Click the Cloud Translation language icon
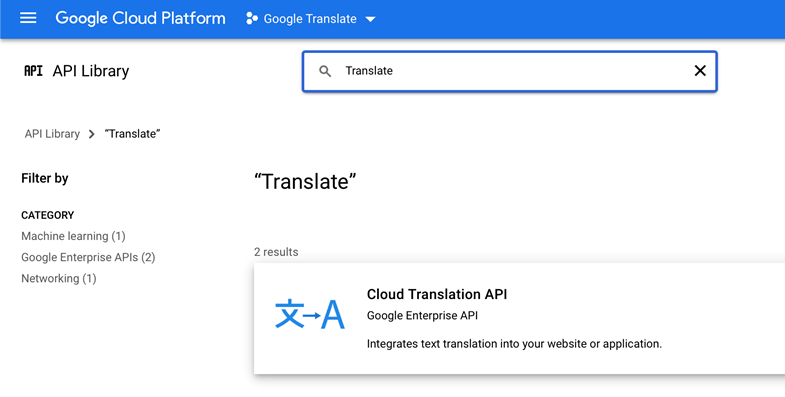The width and height of the screenshot is (785, 397). click(x=310, y=314)
